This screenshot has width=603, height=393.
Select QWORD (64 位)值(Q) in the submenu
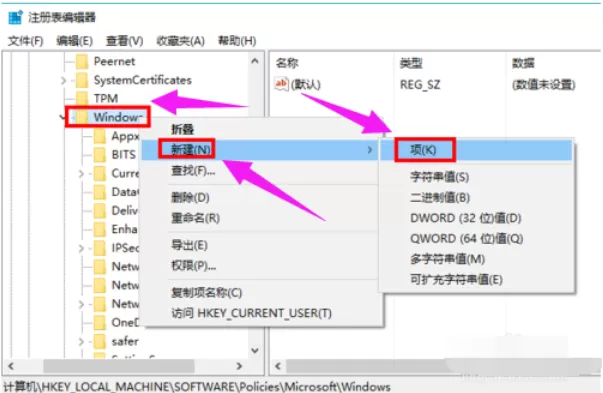point(476,238)
